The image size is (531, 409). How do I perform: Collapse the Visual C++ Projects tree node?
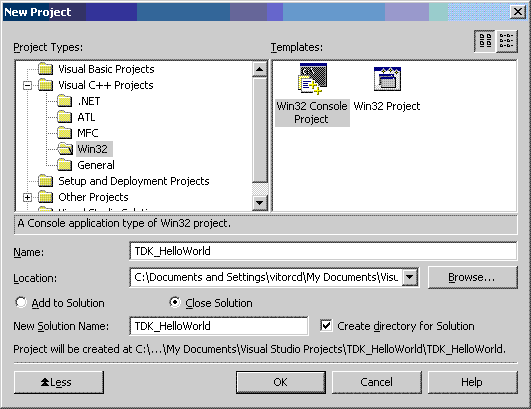(27, 85)
